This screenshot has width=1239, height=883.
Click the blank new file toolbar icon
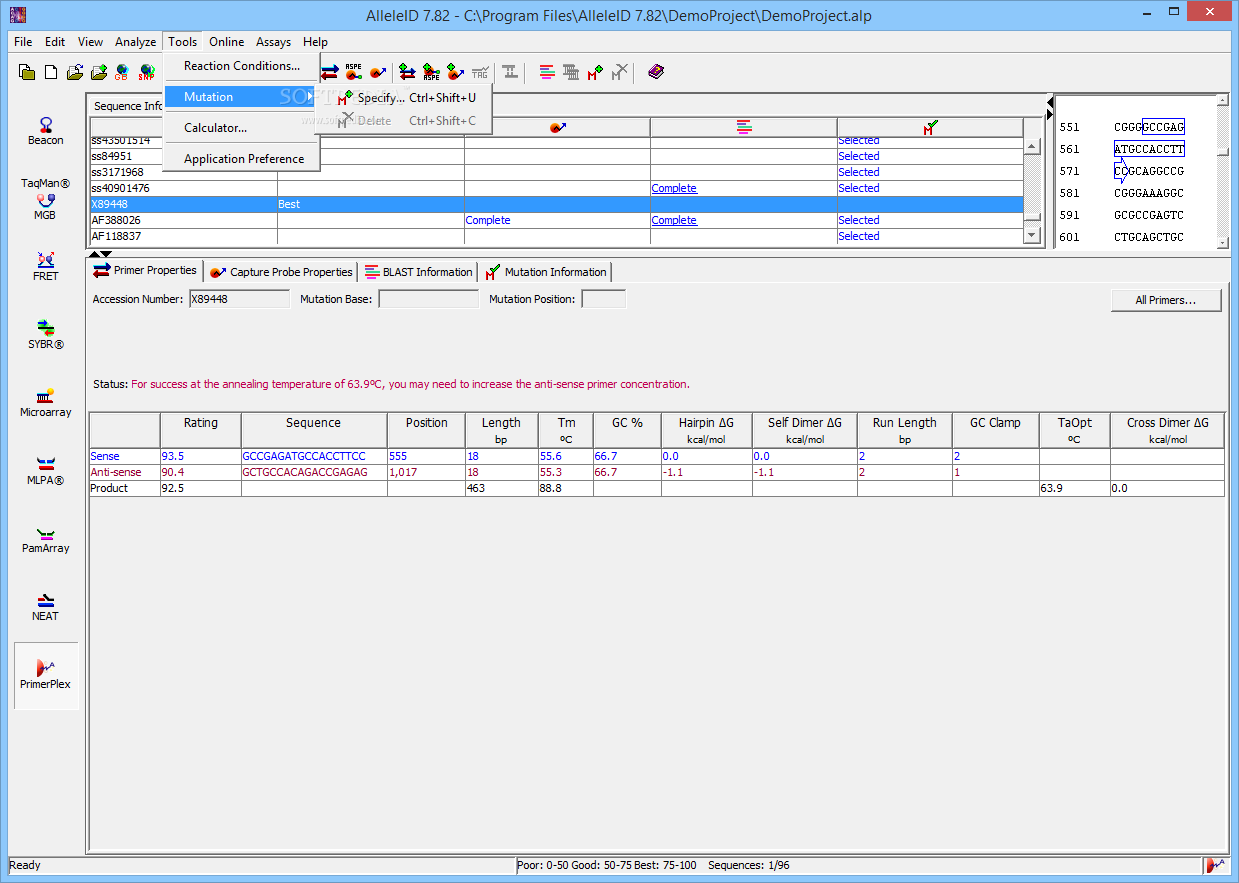[51, 72]
